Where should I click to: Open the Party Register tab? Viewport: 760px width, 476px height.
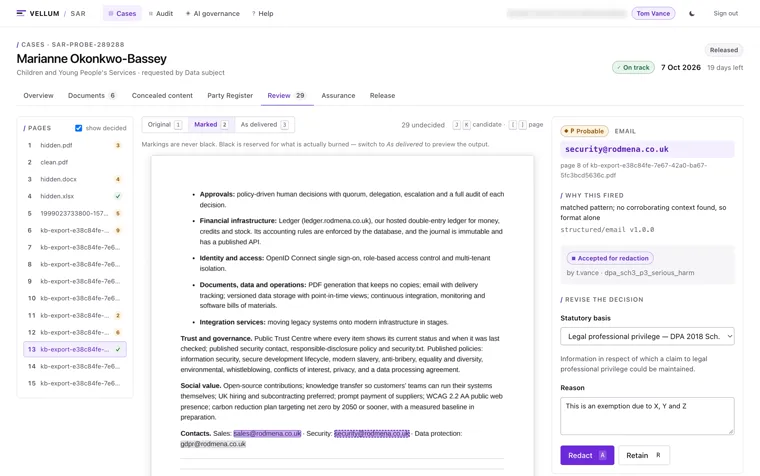click(x=230, y=95)
